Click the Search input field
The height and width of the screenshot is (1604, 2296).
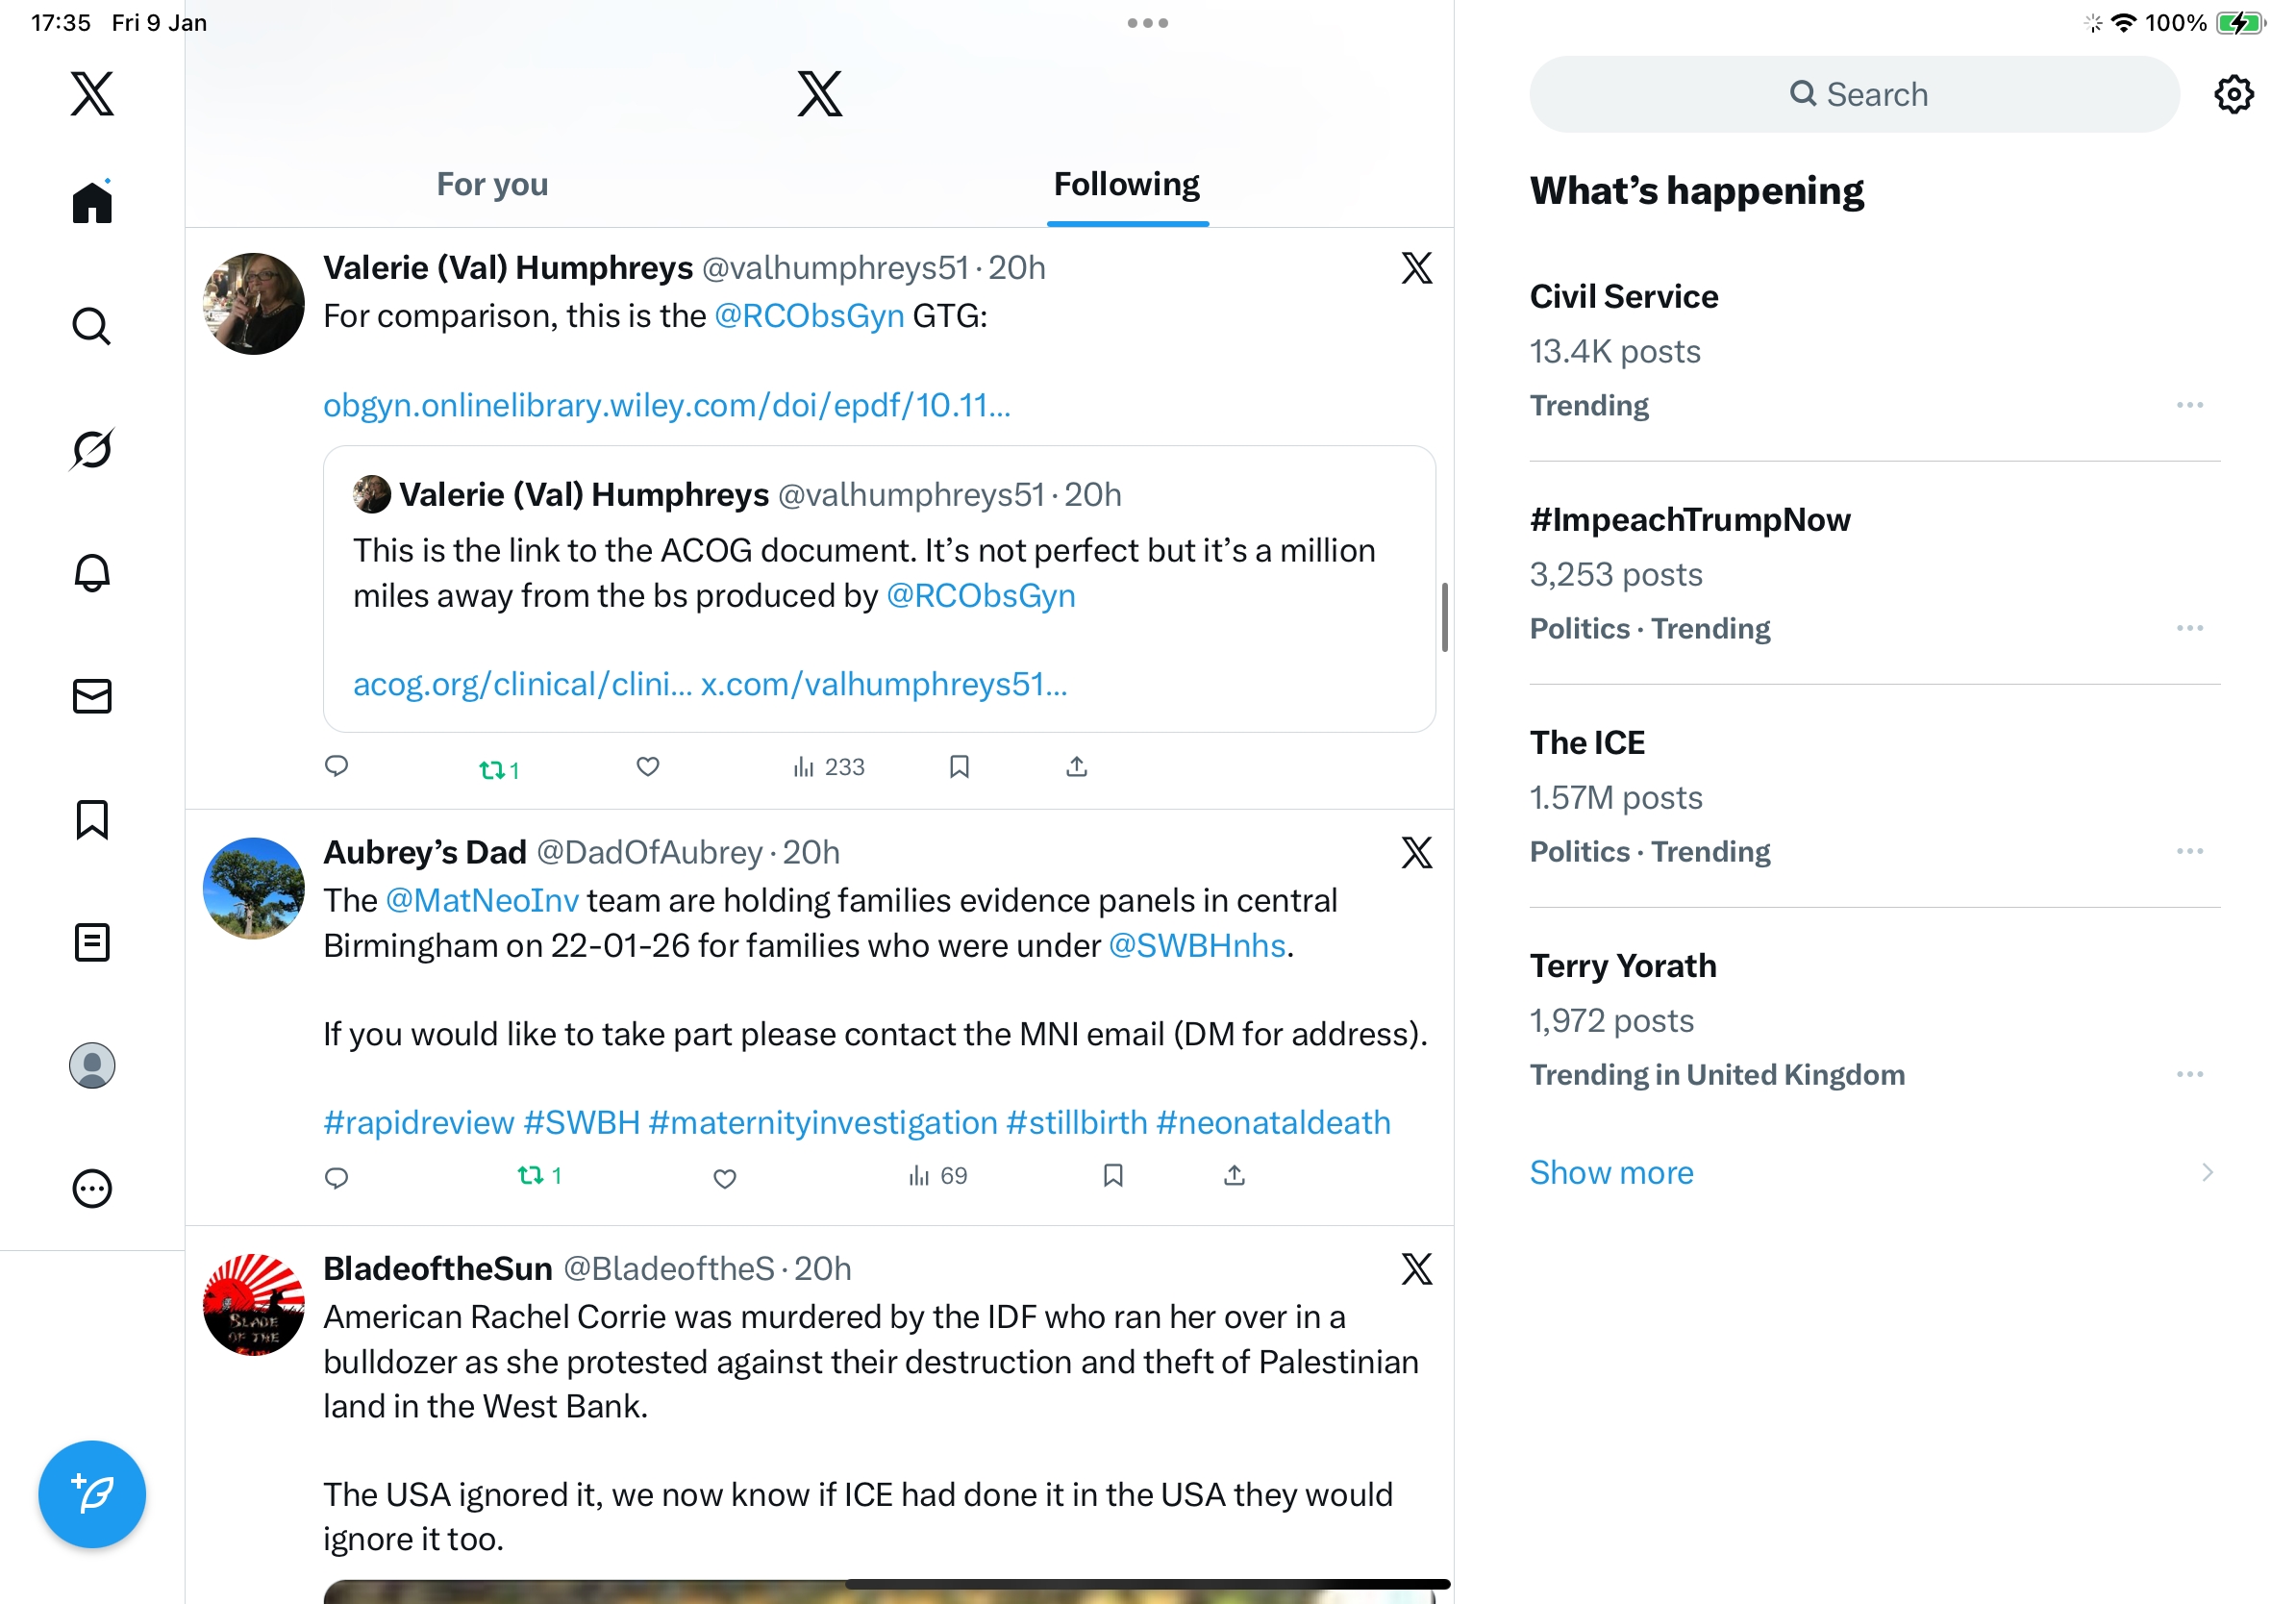pyautogui.click(x=1854, y=95)
